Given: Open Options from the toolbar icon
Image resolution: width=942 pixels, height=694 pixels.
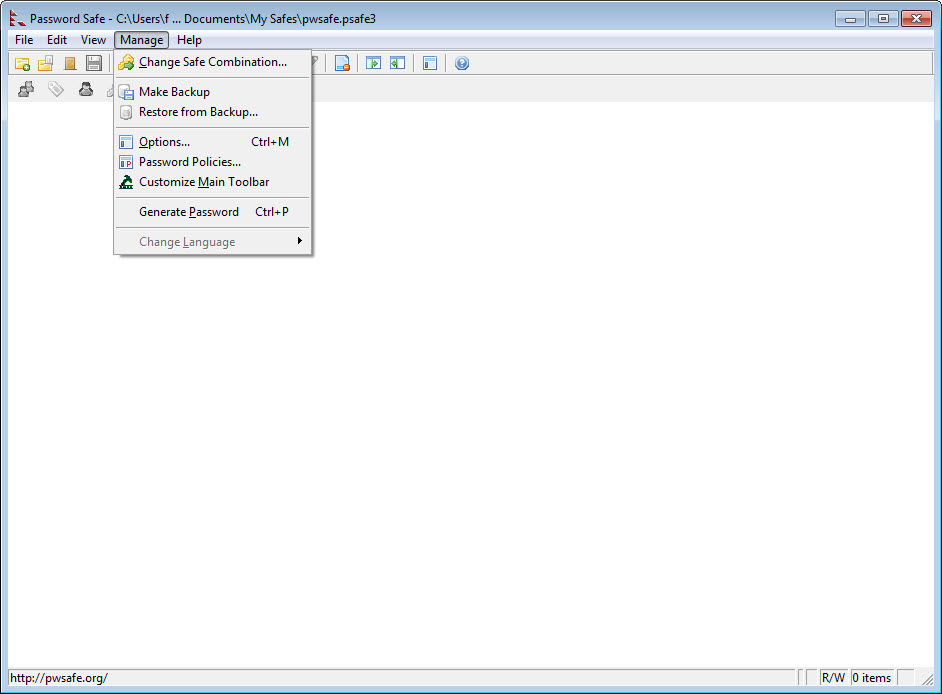Looking at the screenshot, I should tap(430, 63).
